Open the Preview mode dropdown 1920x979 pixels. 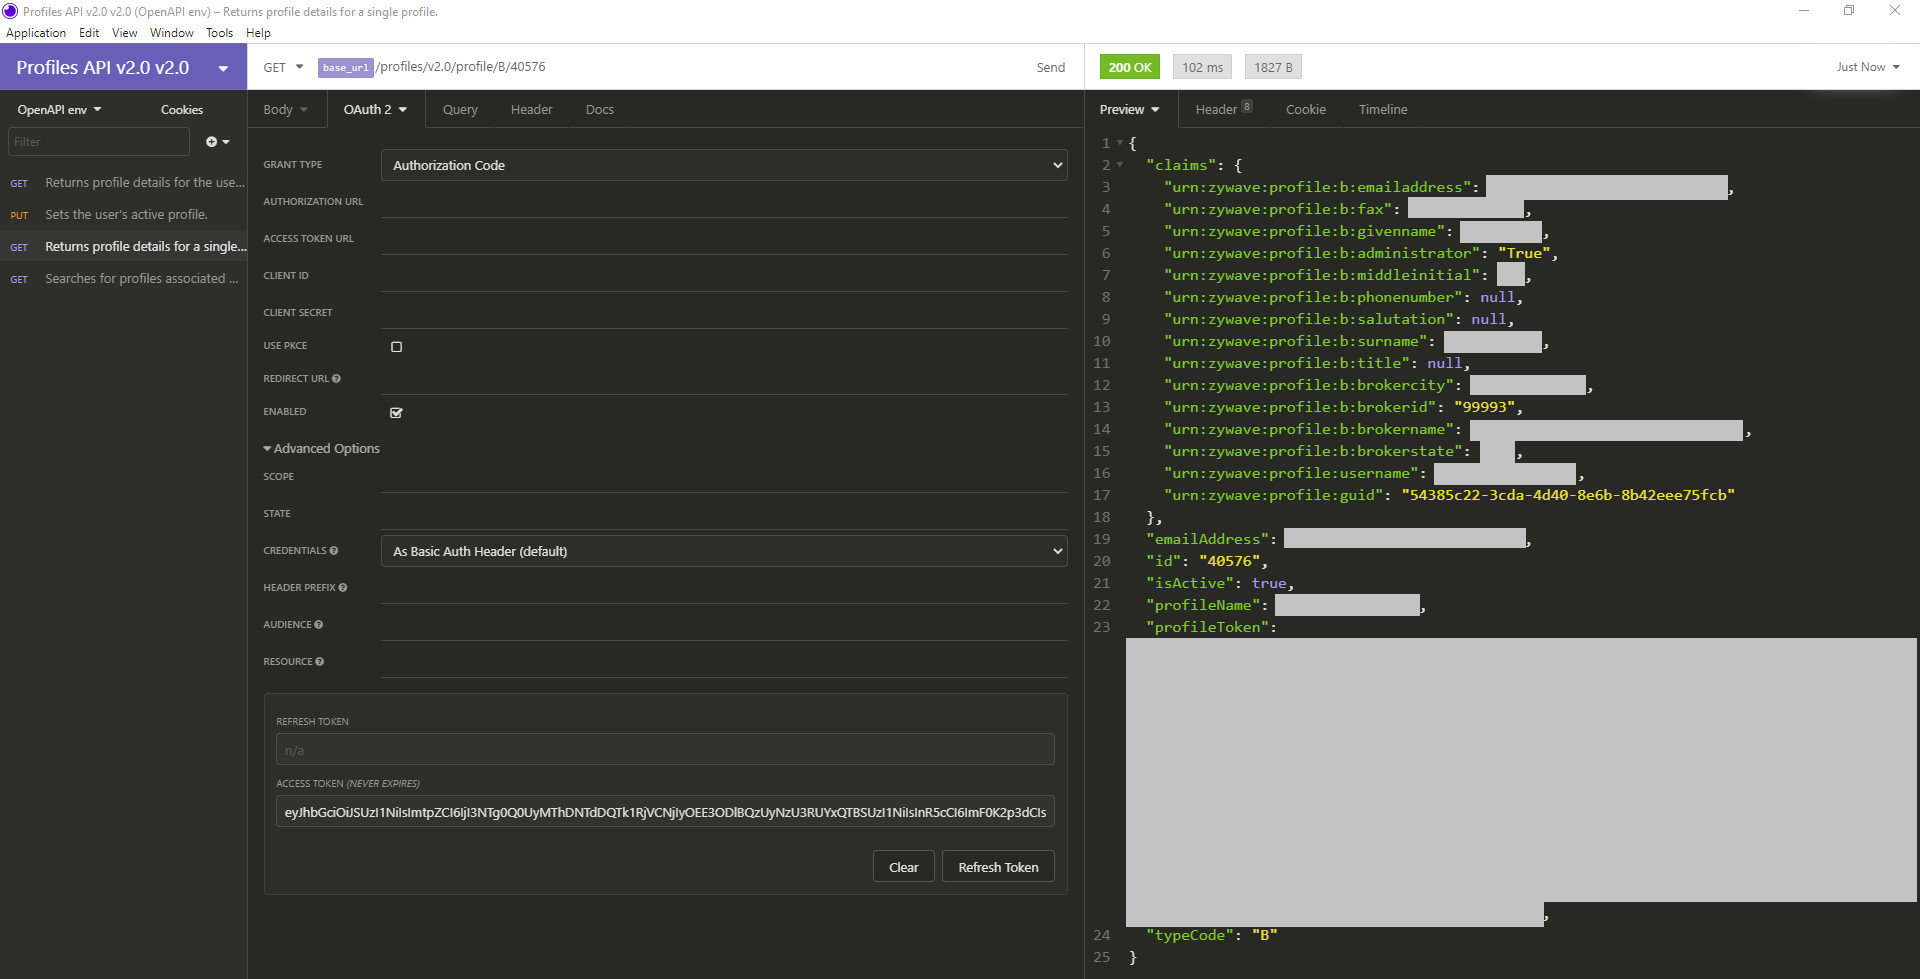pyautogui.click(x=1130, y=110)
